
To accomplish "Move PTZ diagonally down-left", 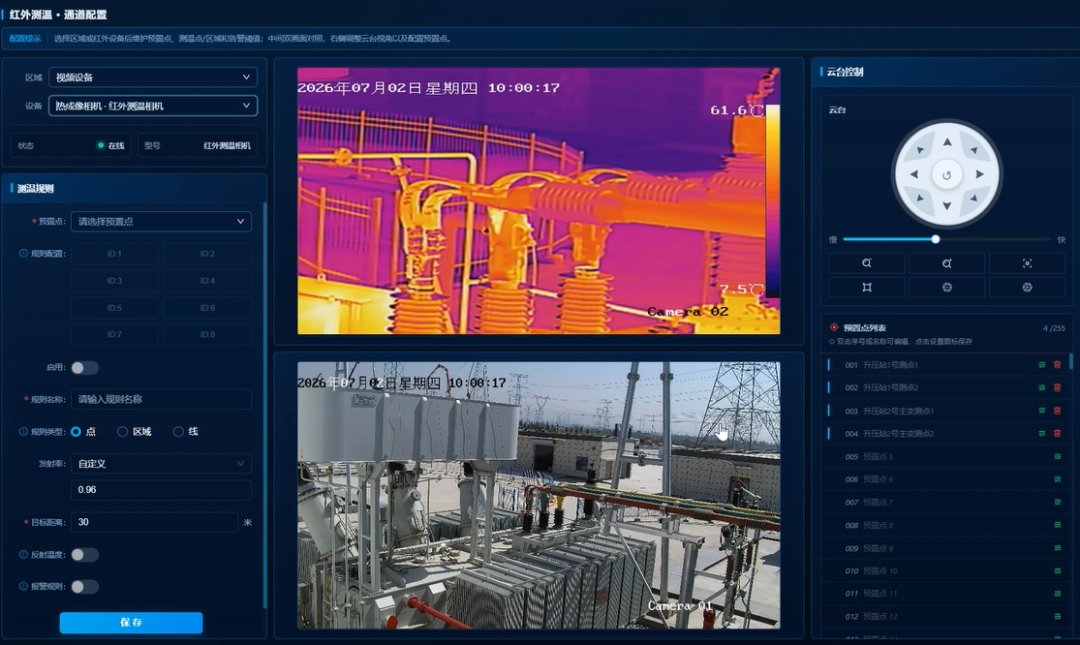I will point(920,198).
